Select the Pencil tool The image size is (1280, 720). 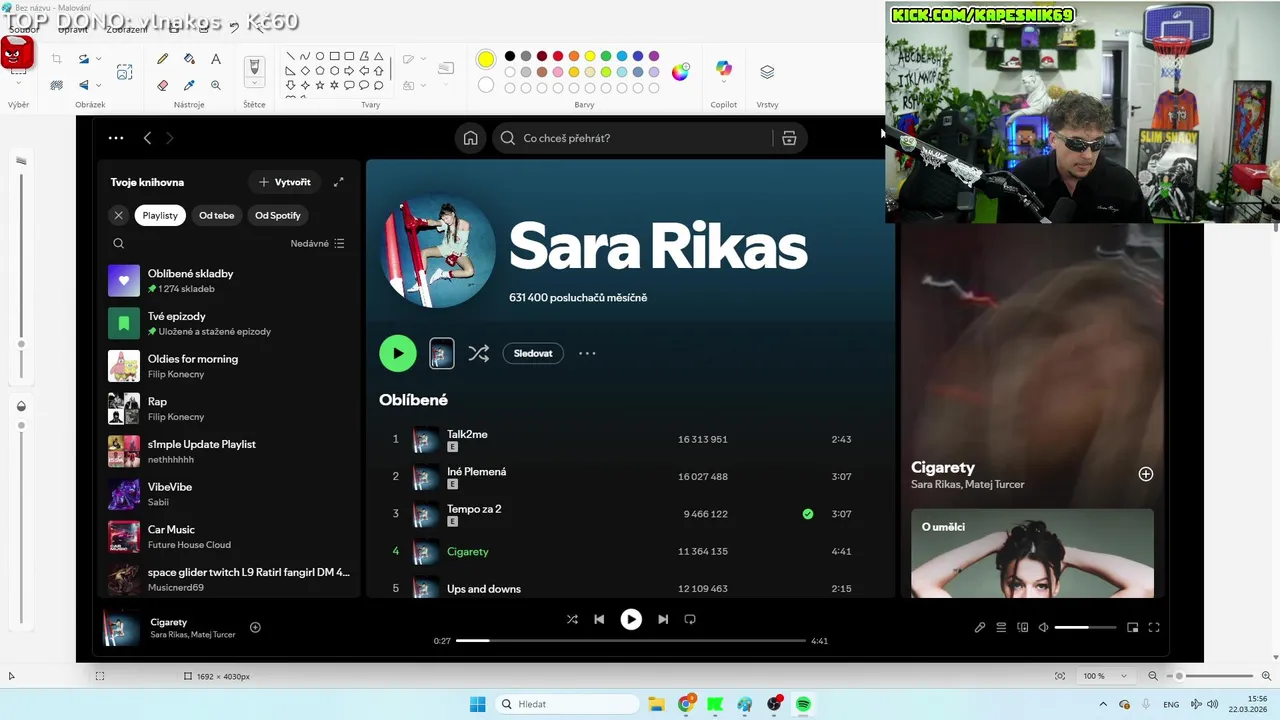click(x=162, y=59)
